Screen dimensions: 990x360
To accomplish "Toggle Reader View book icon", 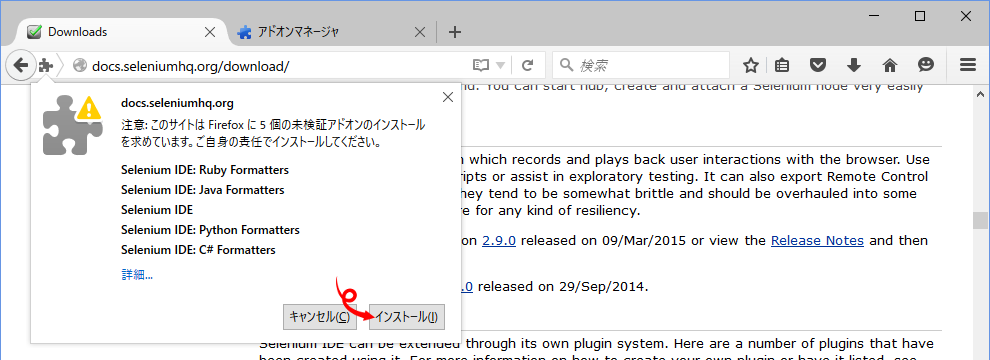I will pos(481,65).
